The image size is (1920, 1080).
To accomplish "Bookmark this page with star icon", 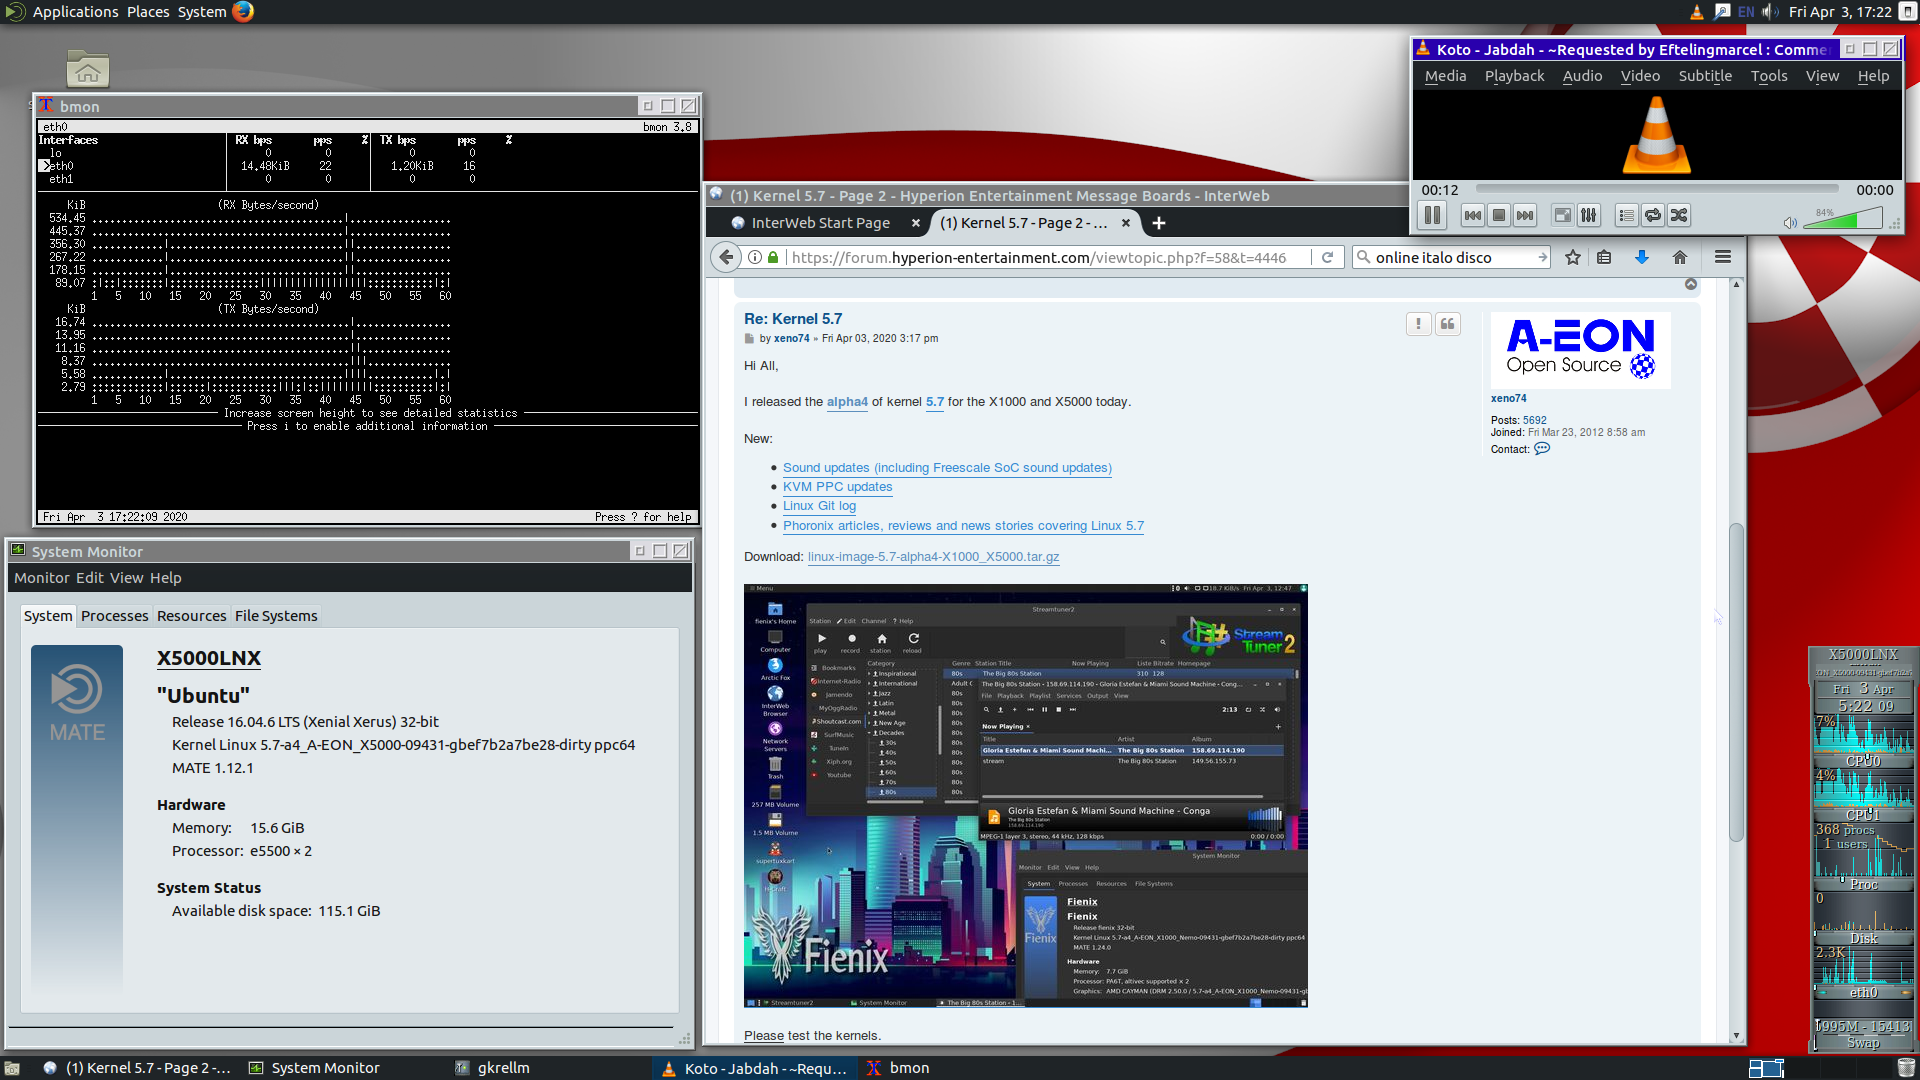I will click(1573, 257).
